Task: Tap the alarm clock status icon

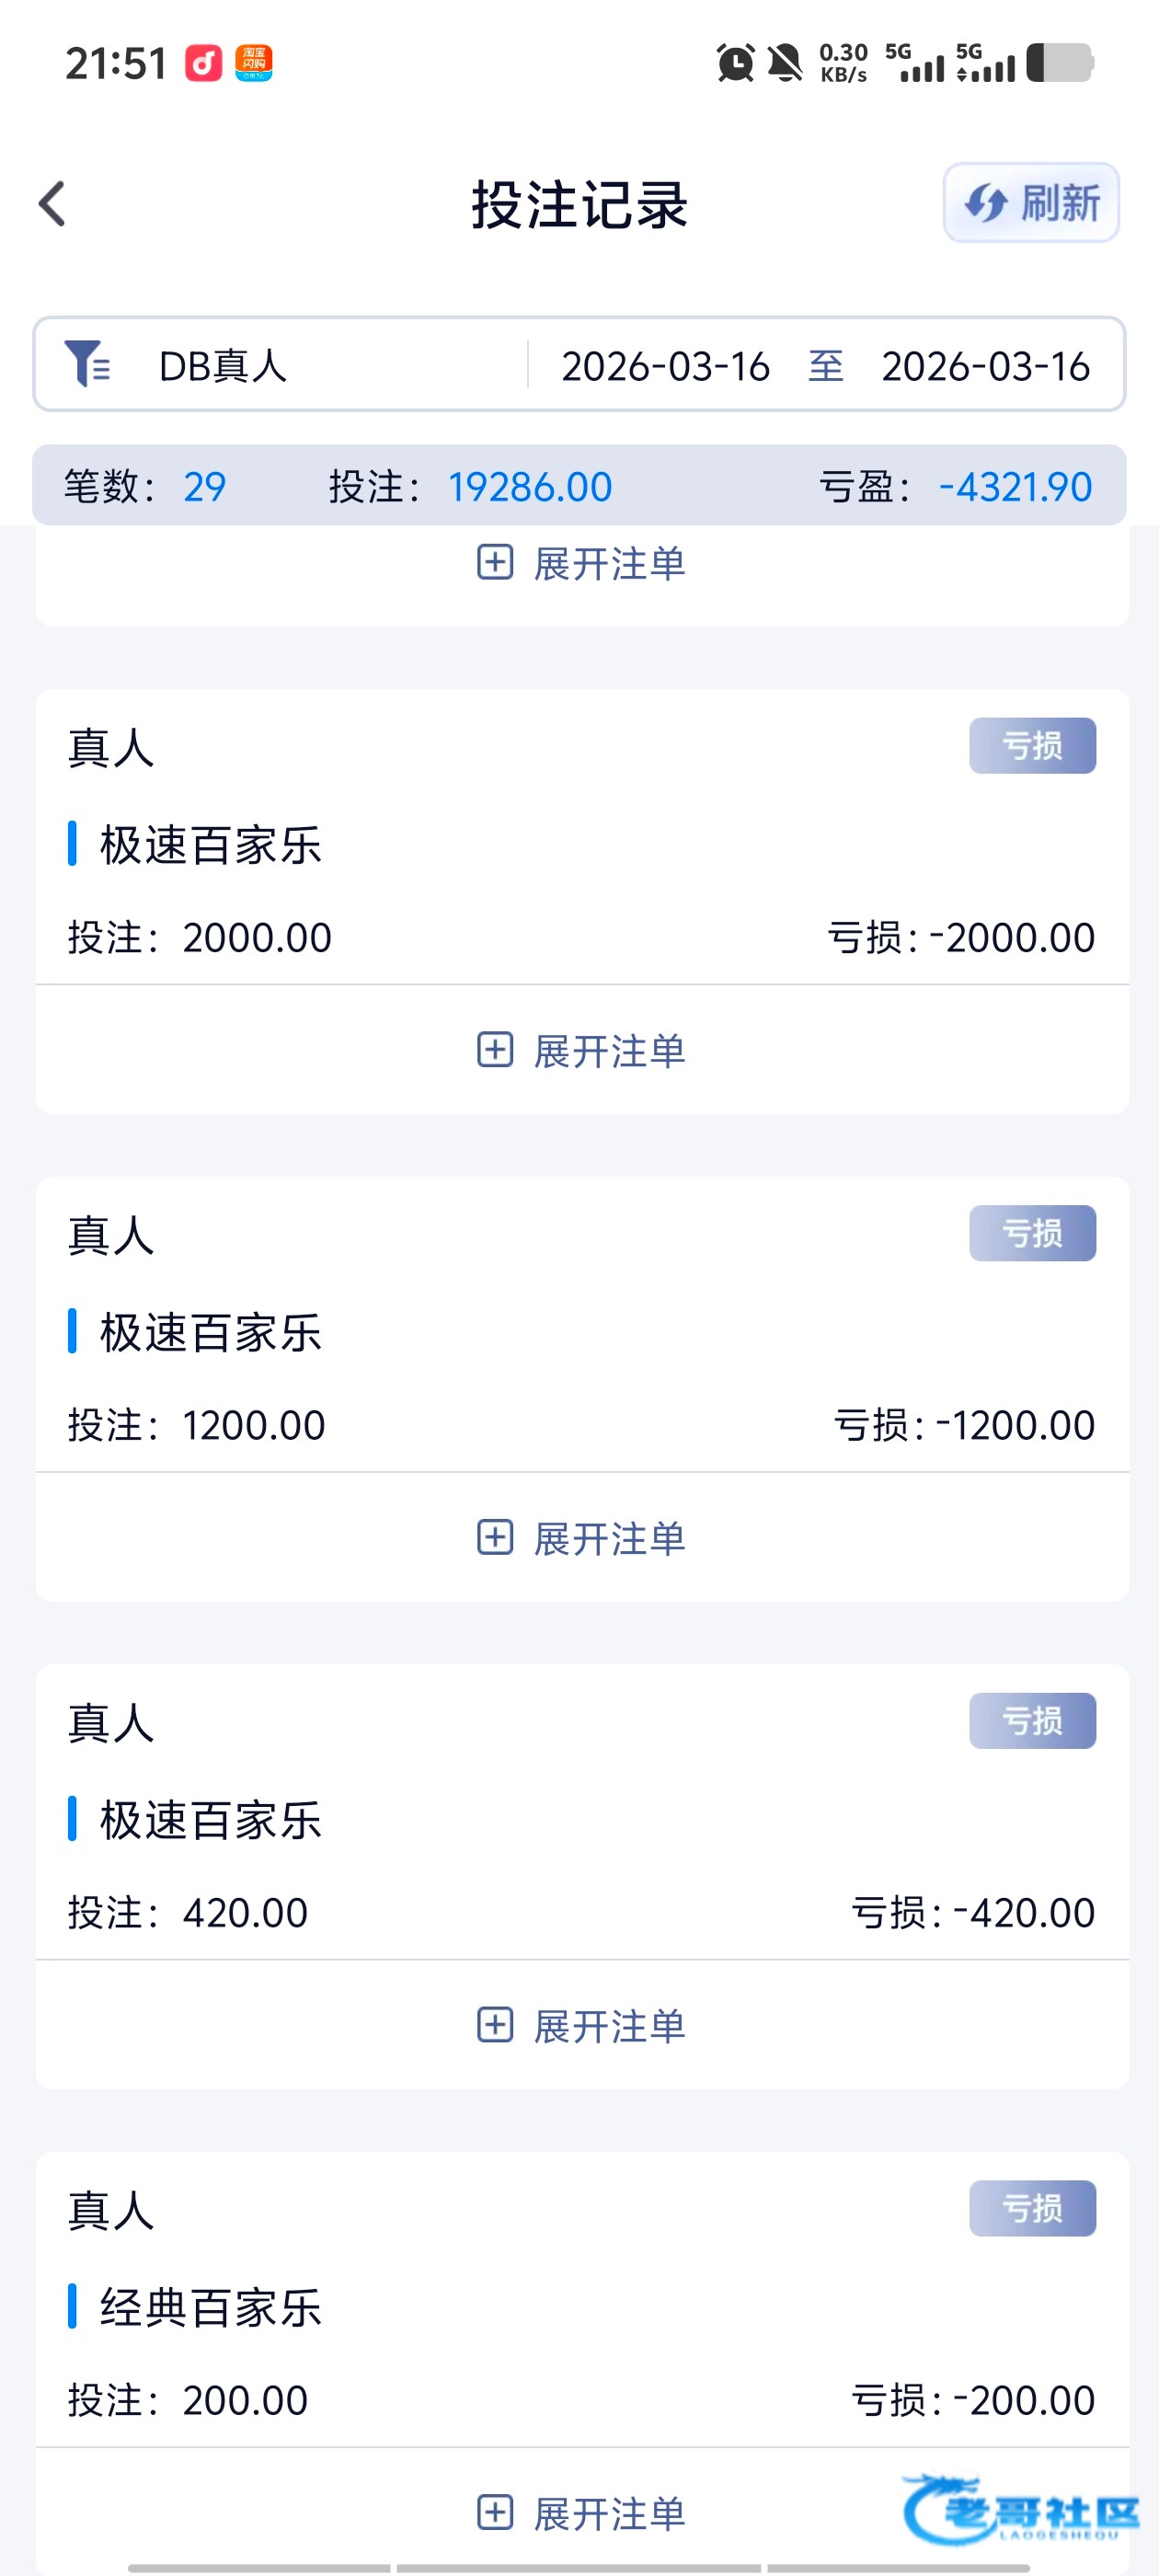Action: pyautogui.click(x=736, y=63)
